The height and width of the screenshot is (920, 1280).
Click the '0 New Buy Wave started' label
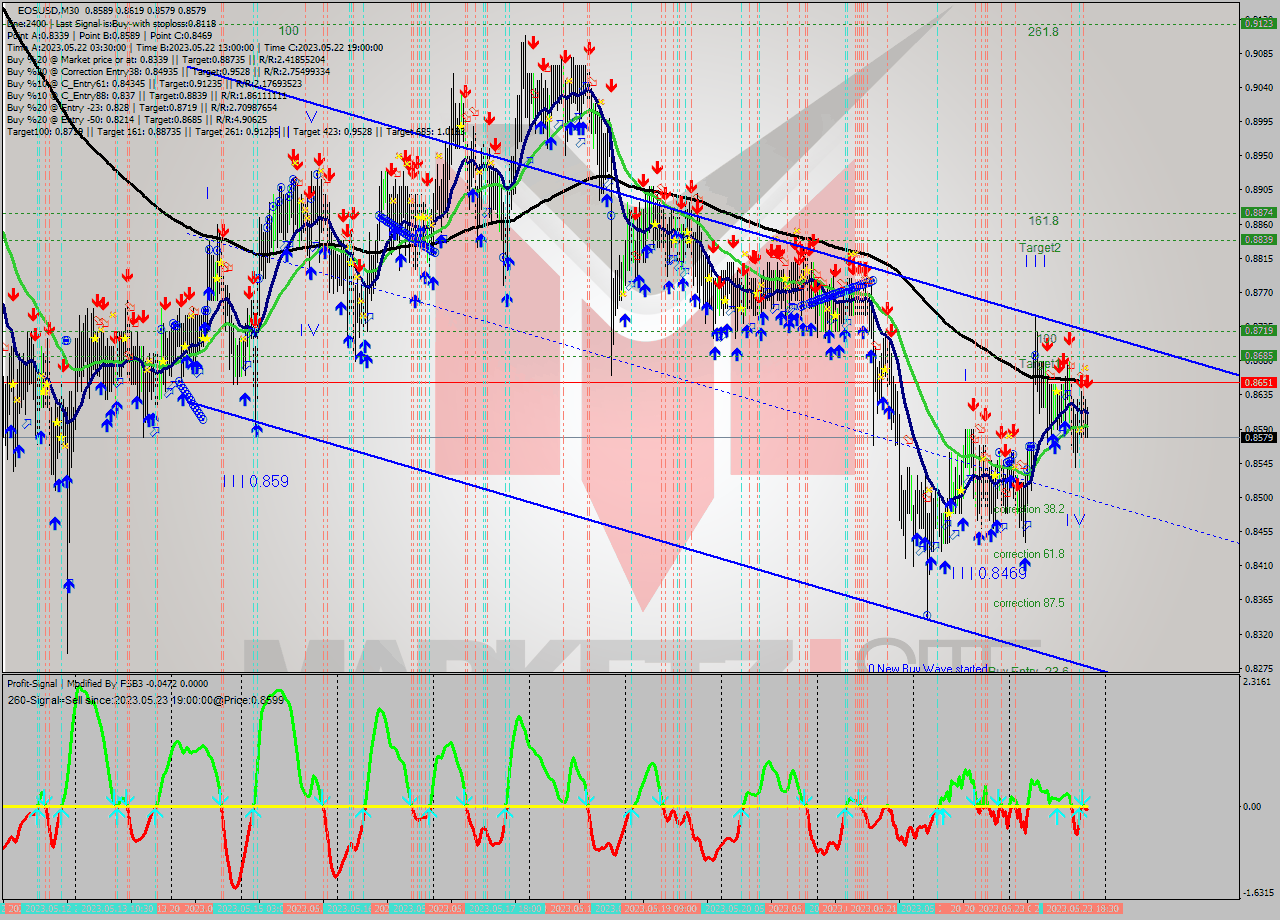coord(928,668)
